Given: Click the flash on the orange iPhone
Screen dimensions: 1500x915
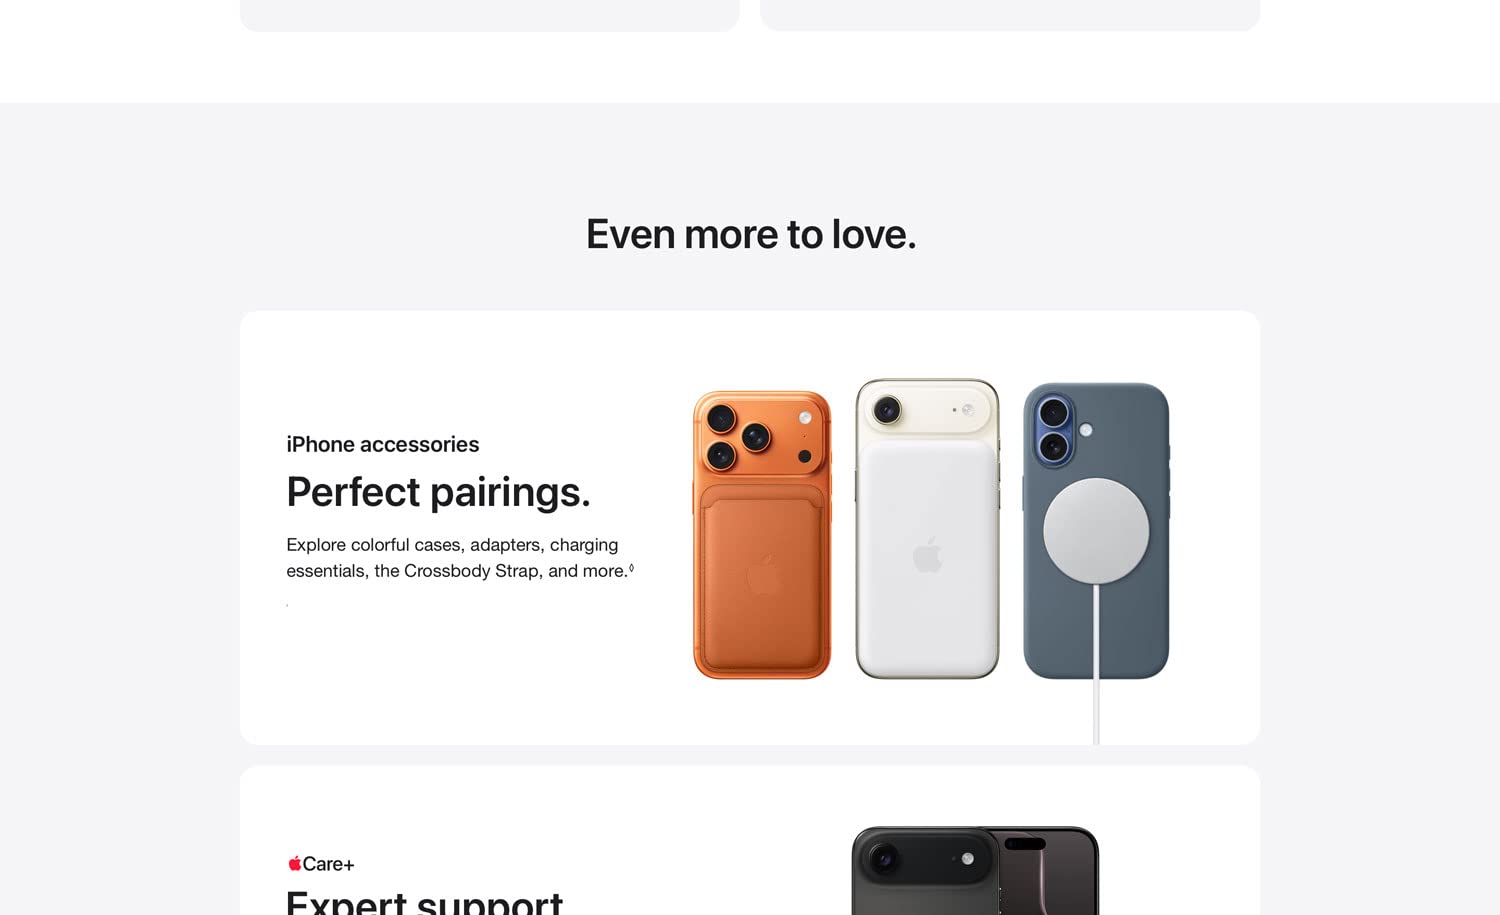Looking at the screenshot, I should pyautogui.click(x=805, y=418).
